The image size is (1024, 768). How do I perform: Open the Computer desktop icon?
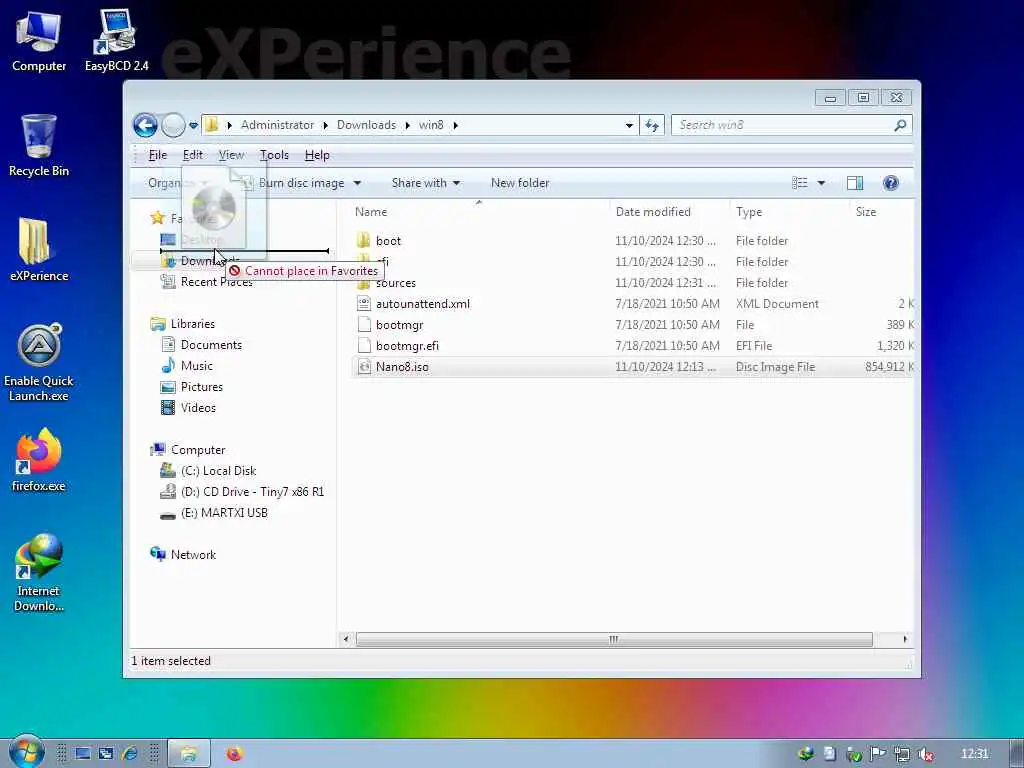pos(39,41)
